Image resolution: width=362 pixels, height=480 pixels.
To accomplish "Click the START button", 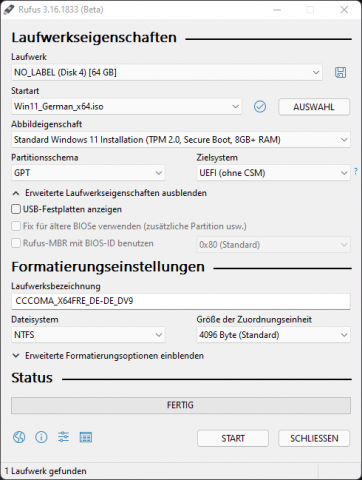I will click(x=233, y=438).
